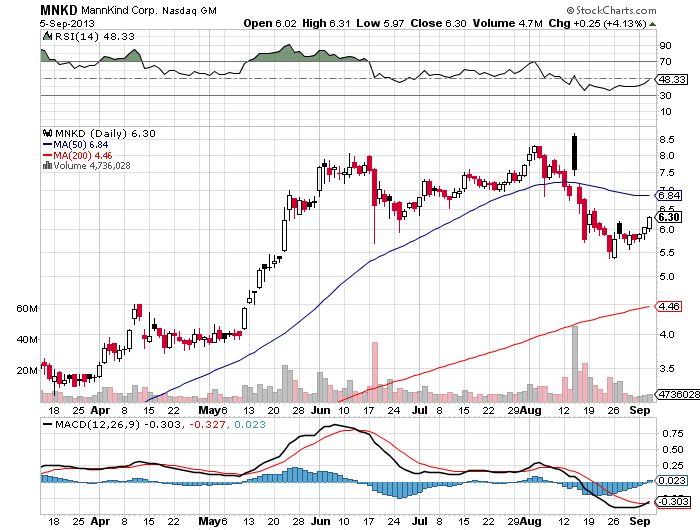This screenshot has width=700, height=530.
Task: Click the 60M volume scale label
Action: (27, 309)
